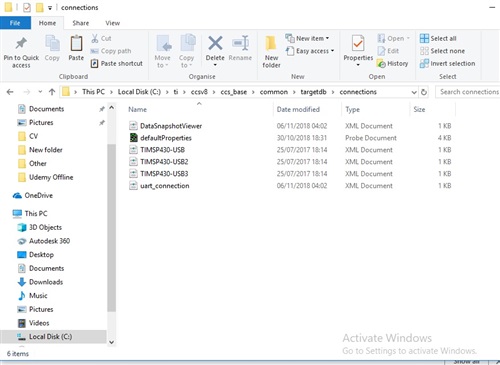Screen dimensions: 500x365
Task: Click the Delete X icon
Action: (x=215, y=43)
